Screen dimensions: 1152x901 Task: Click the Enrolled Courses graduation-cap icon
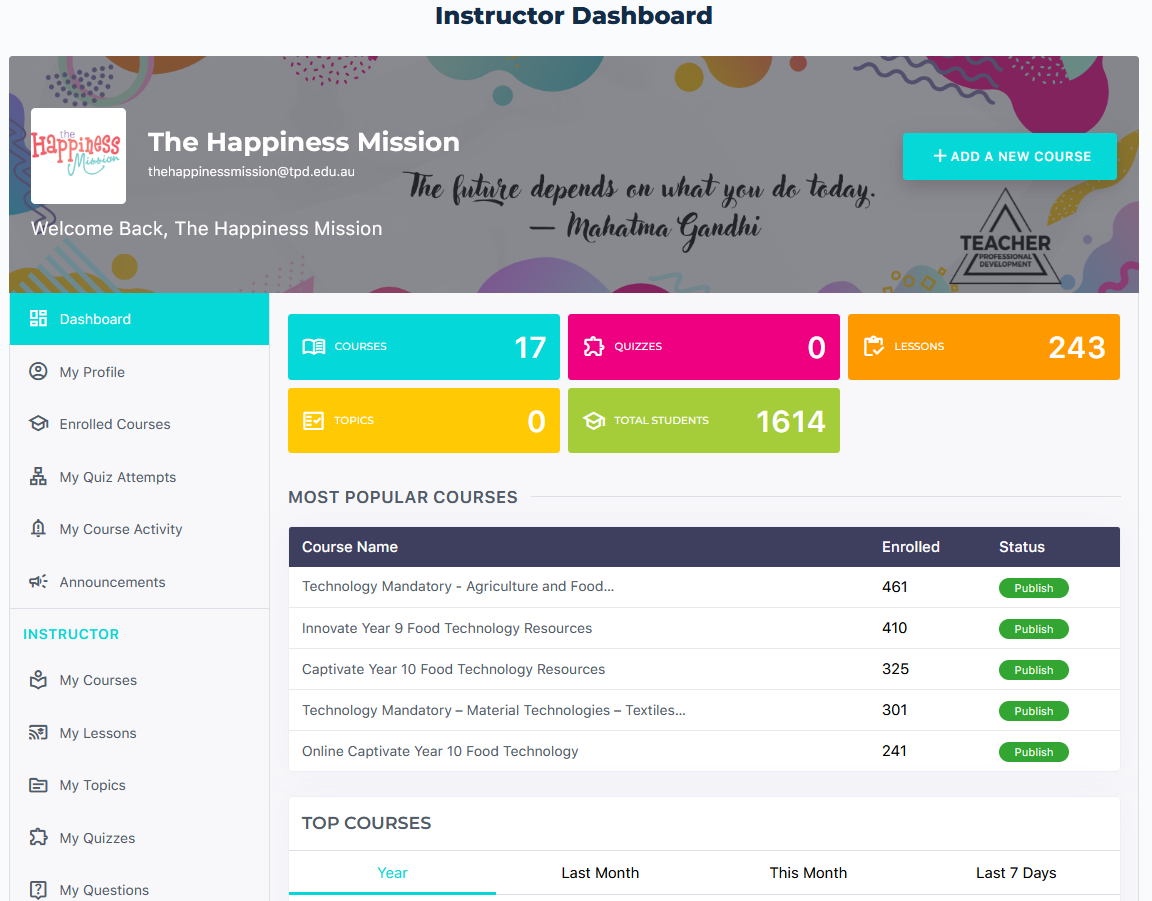(x=37, y=423)
